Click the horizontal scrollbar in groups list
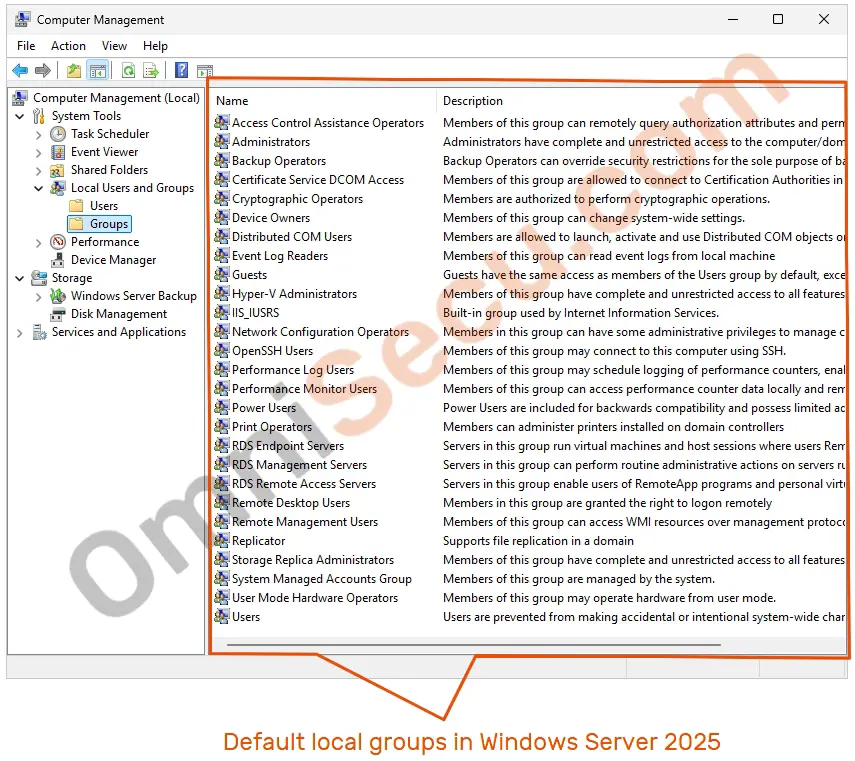This screenshot has width=855, height=761. click(474, 644)
